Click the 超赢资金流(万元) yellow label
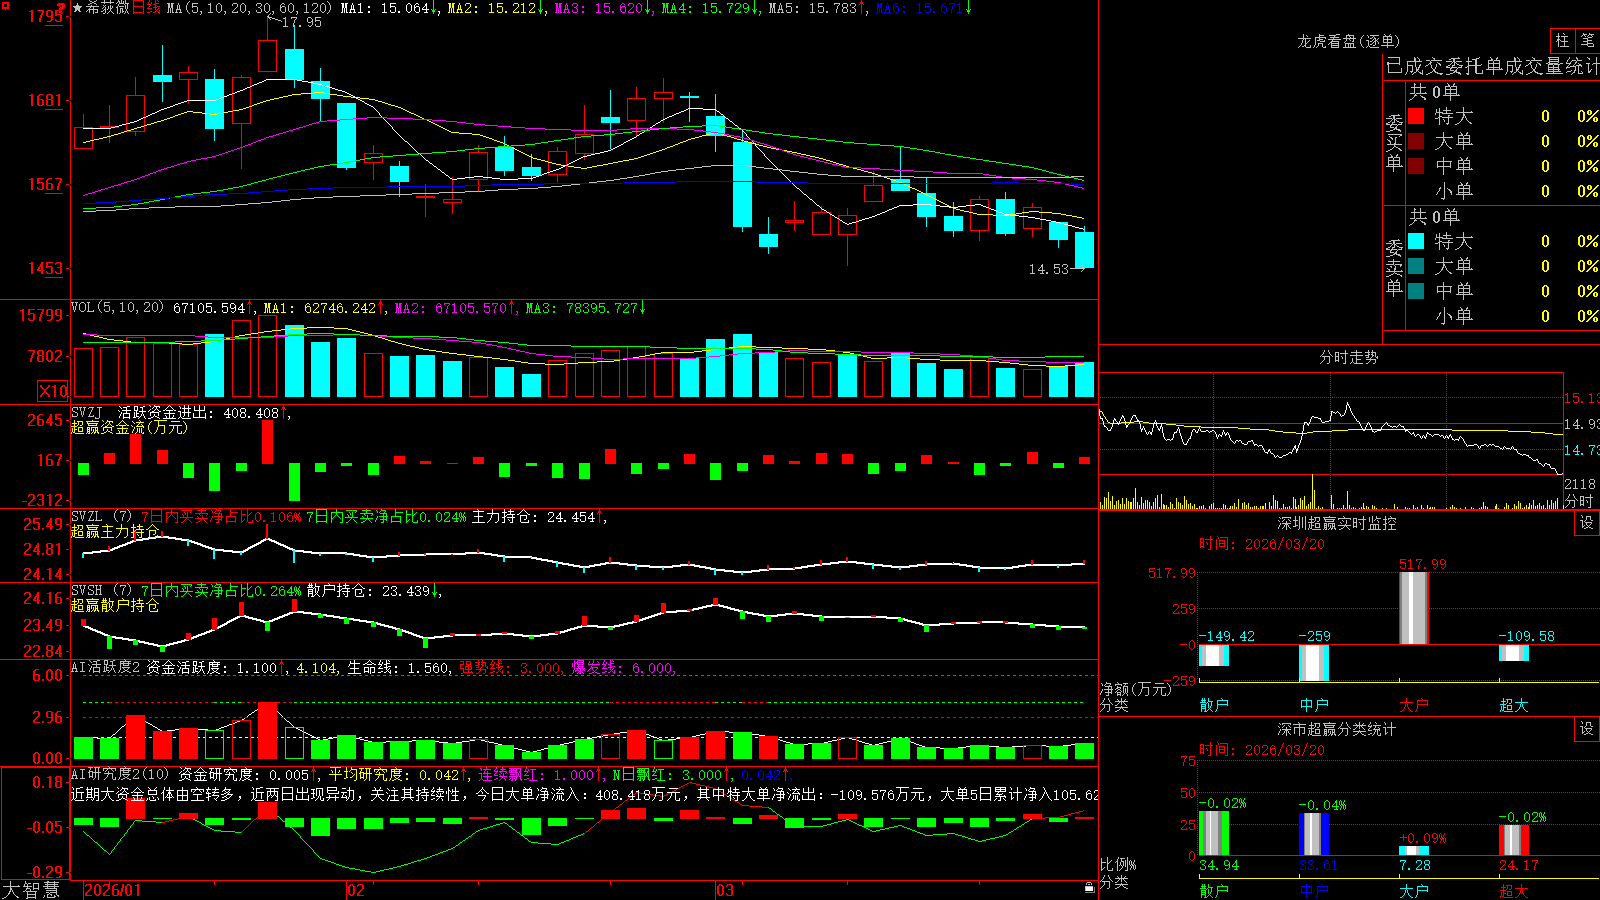The width and height of the screenshot is (1600, 900). (x=129, y=427)
